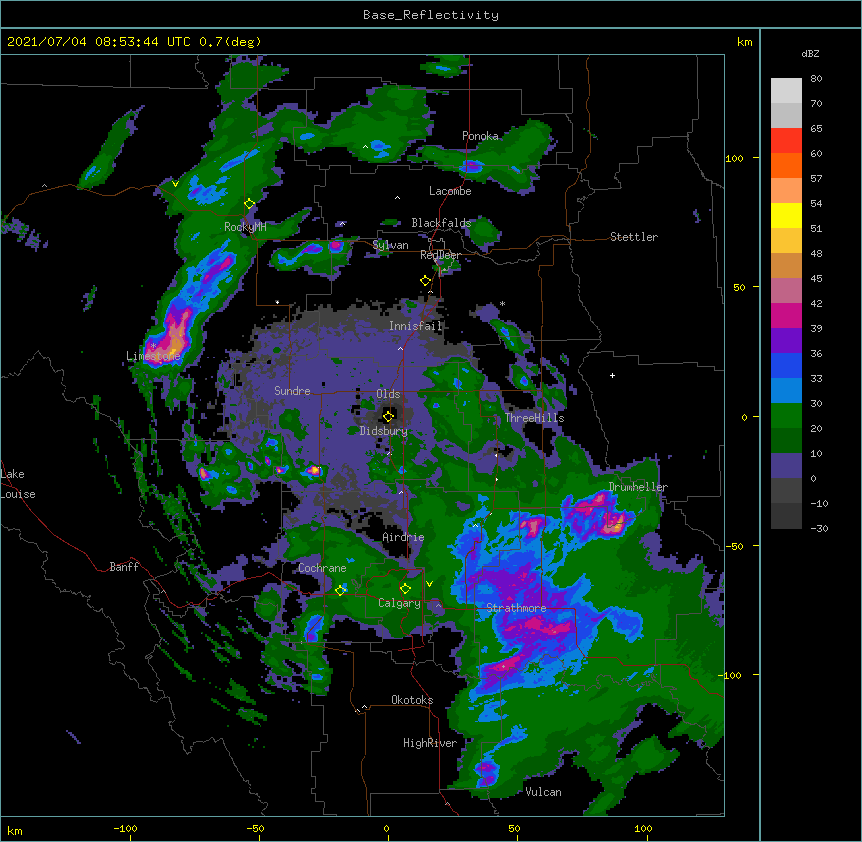Click the Didsbury town label
The width and height of the screenshot is (862, 842).
point(383,431)
